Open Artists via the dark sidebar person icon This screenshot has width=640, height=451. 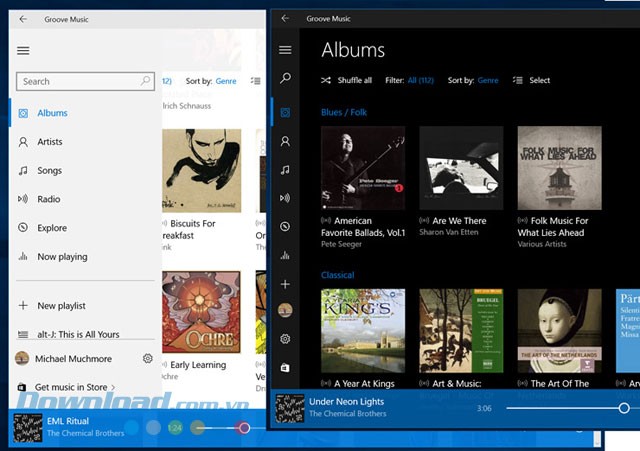(285, 142)
